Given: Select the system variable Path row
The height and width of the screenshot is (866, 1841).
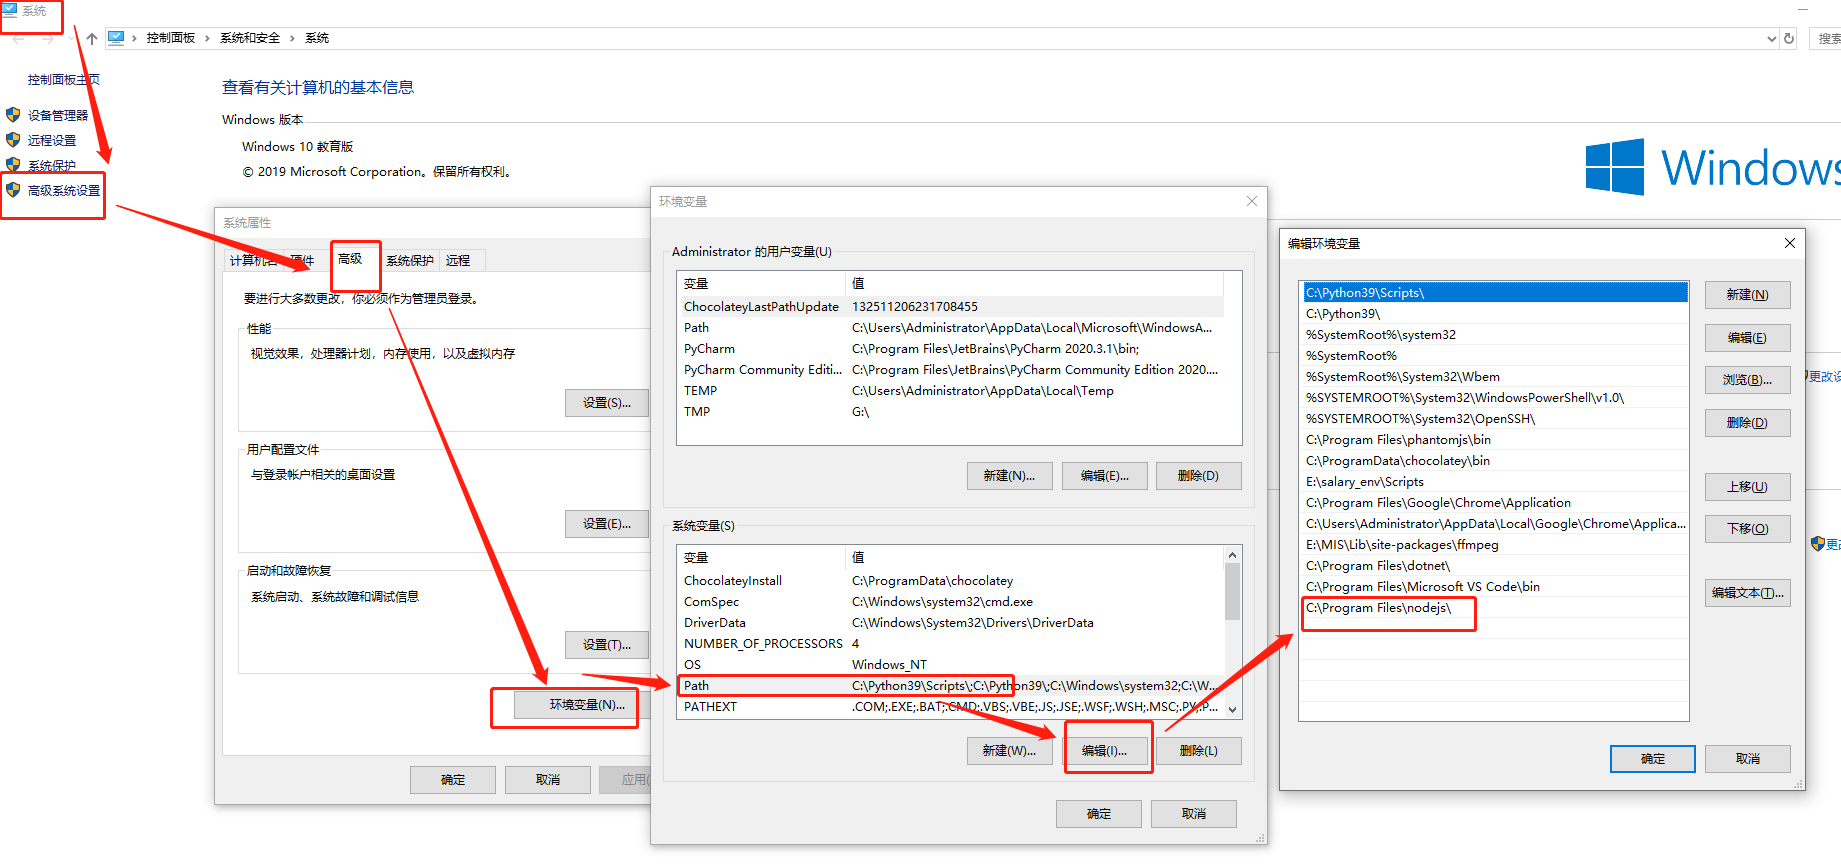Looking at the screenshot, I should [x=950, y=686].
